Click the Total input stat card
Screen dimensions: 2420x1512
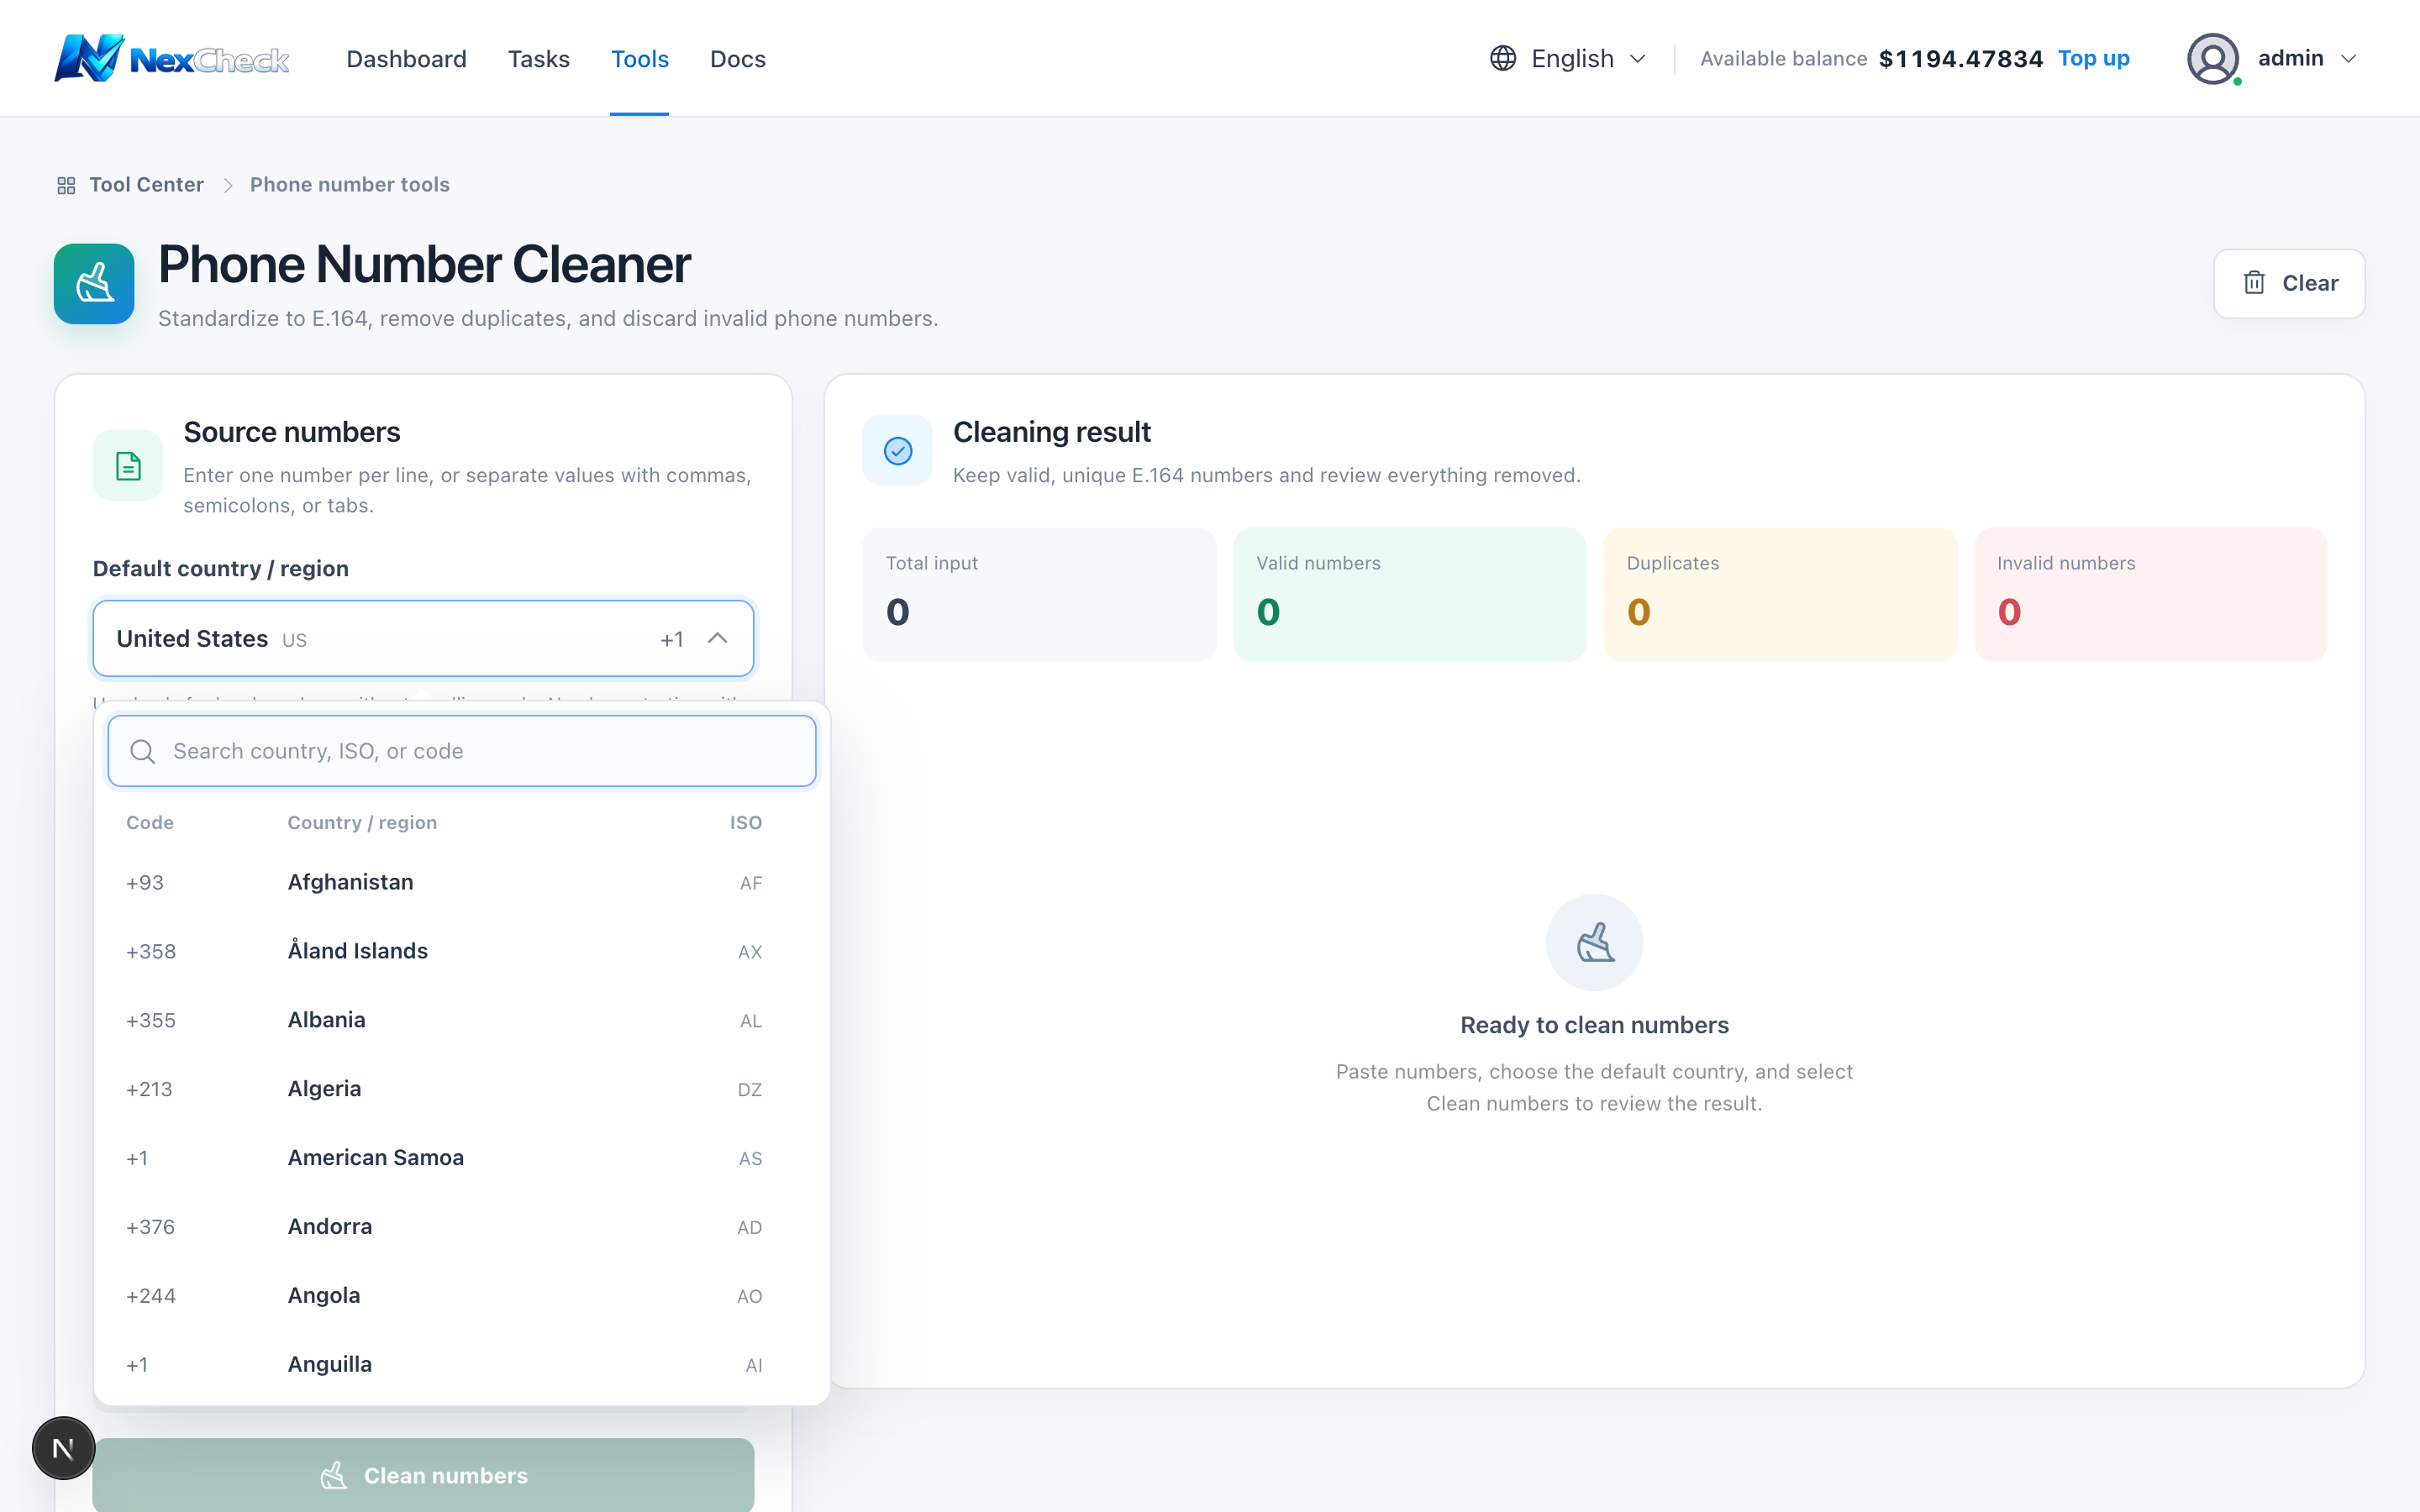tap(1039, 594)
